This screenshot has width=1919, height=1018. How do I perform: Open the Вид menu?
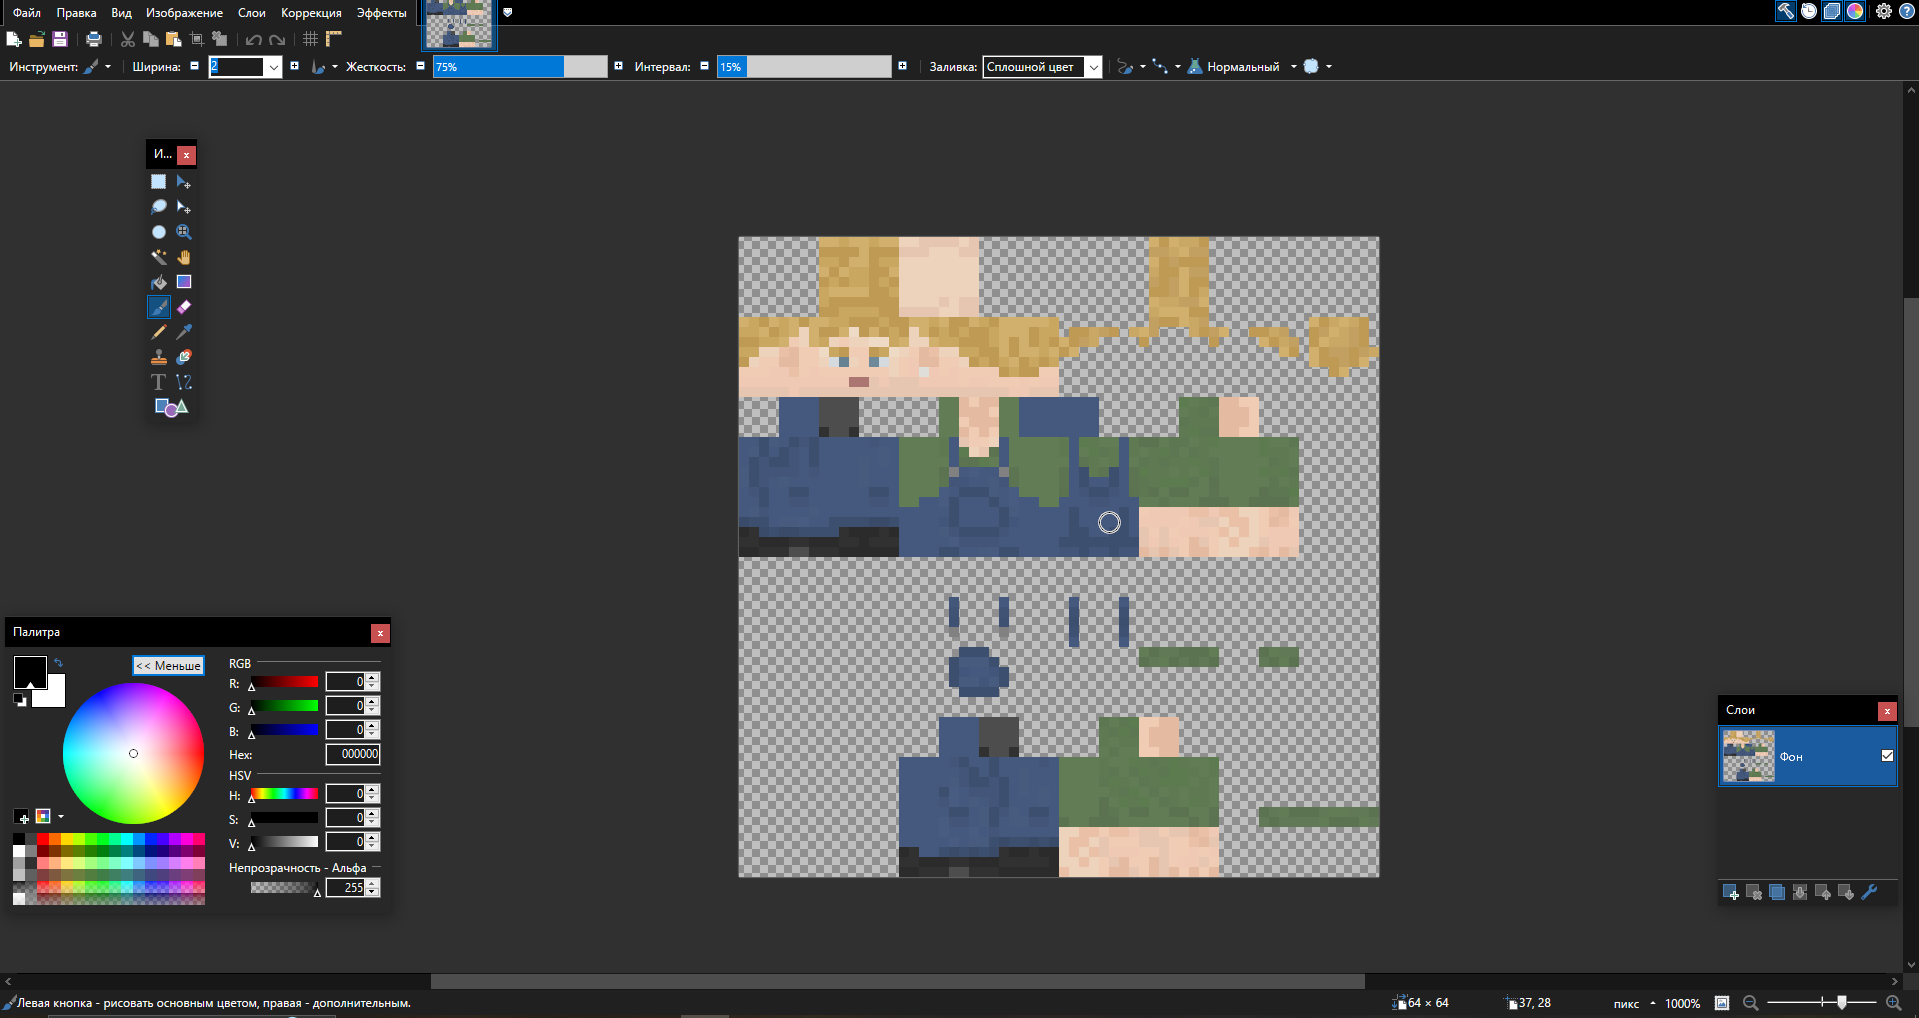pos(121,13)
